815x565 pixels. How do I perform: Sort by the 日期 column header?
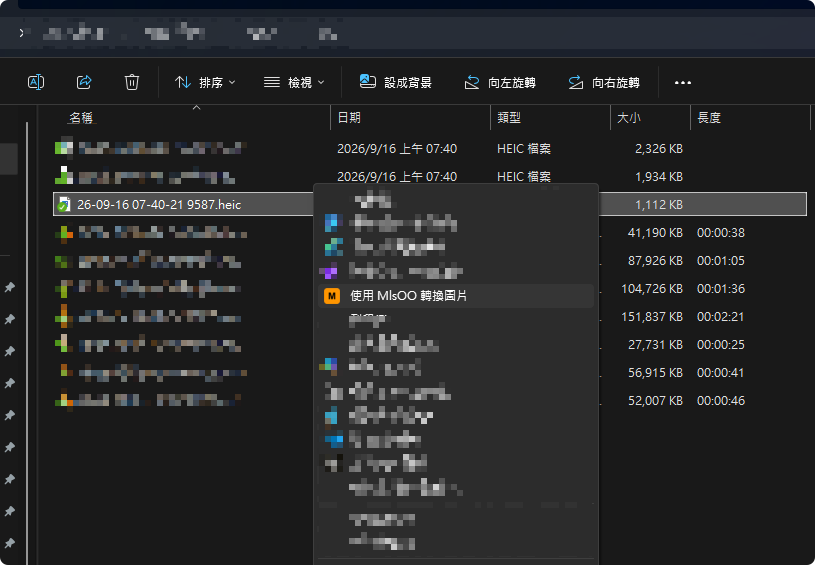pos(349,117)
